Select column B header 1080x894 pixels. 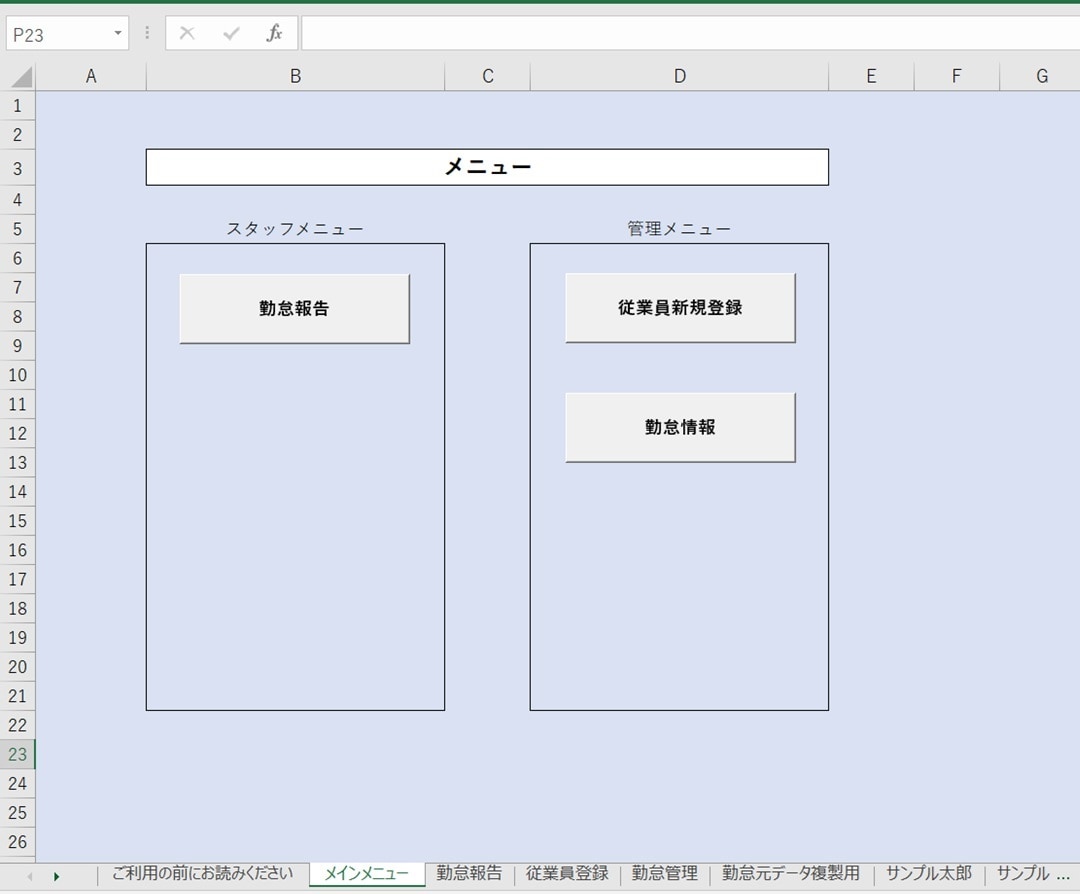[x=295, y=76]
